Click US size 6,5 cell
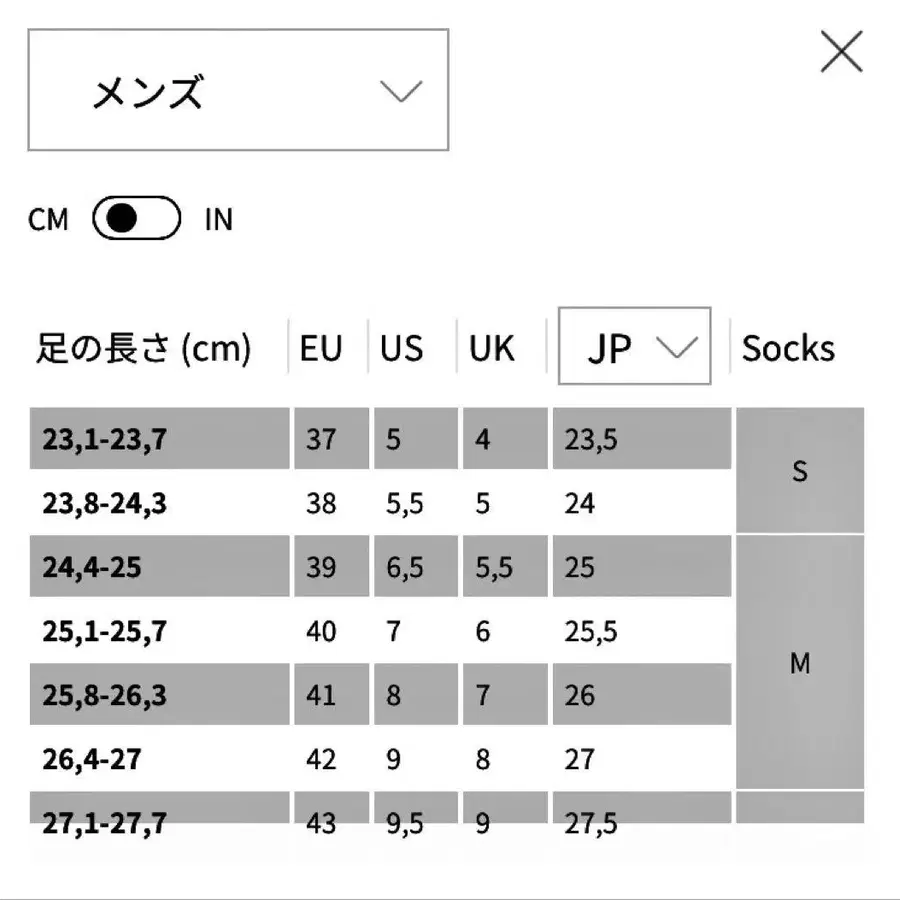 (x=405, y=567)
